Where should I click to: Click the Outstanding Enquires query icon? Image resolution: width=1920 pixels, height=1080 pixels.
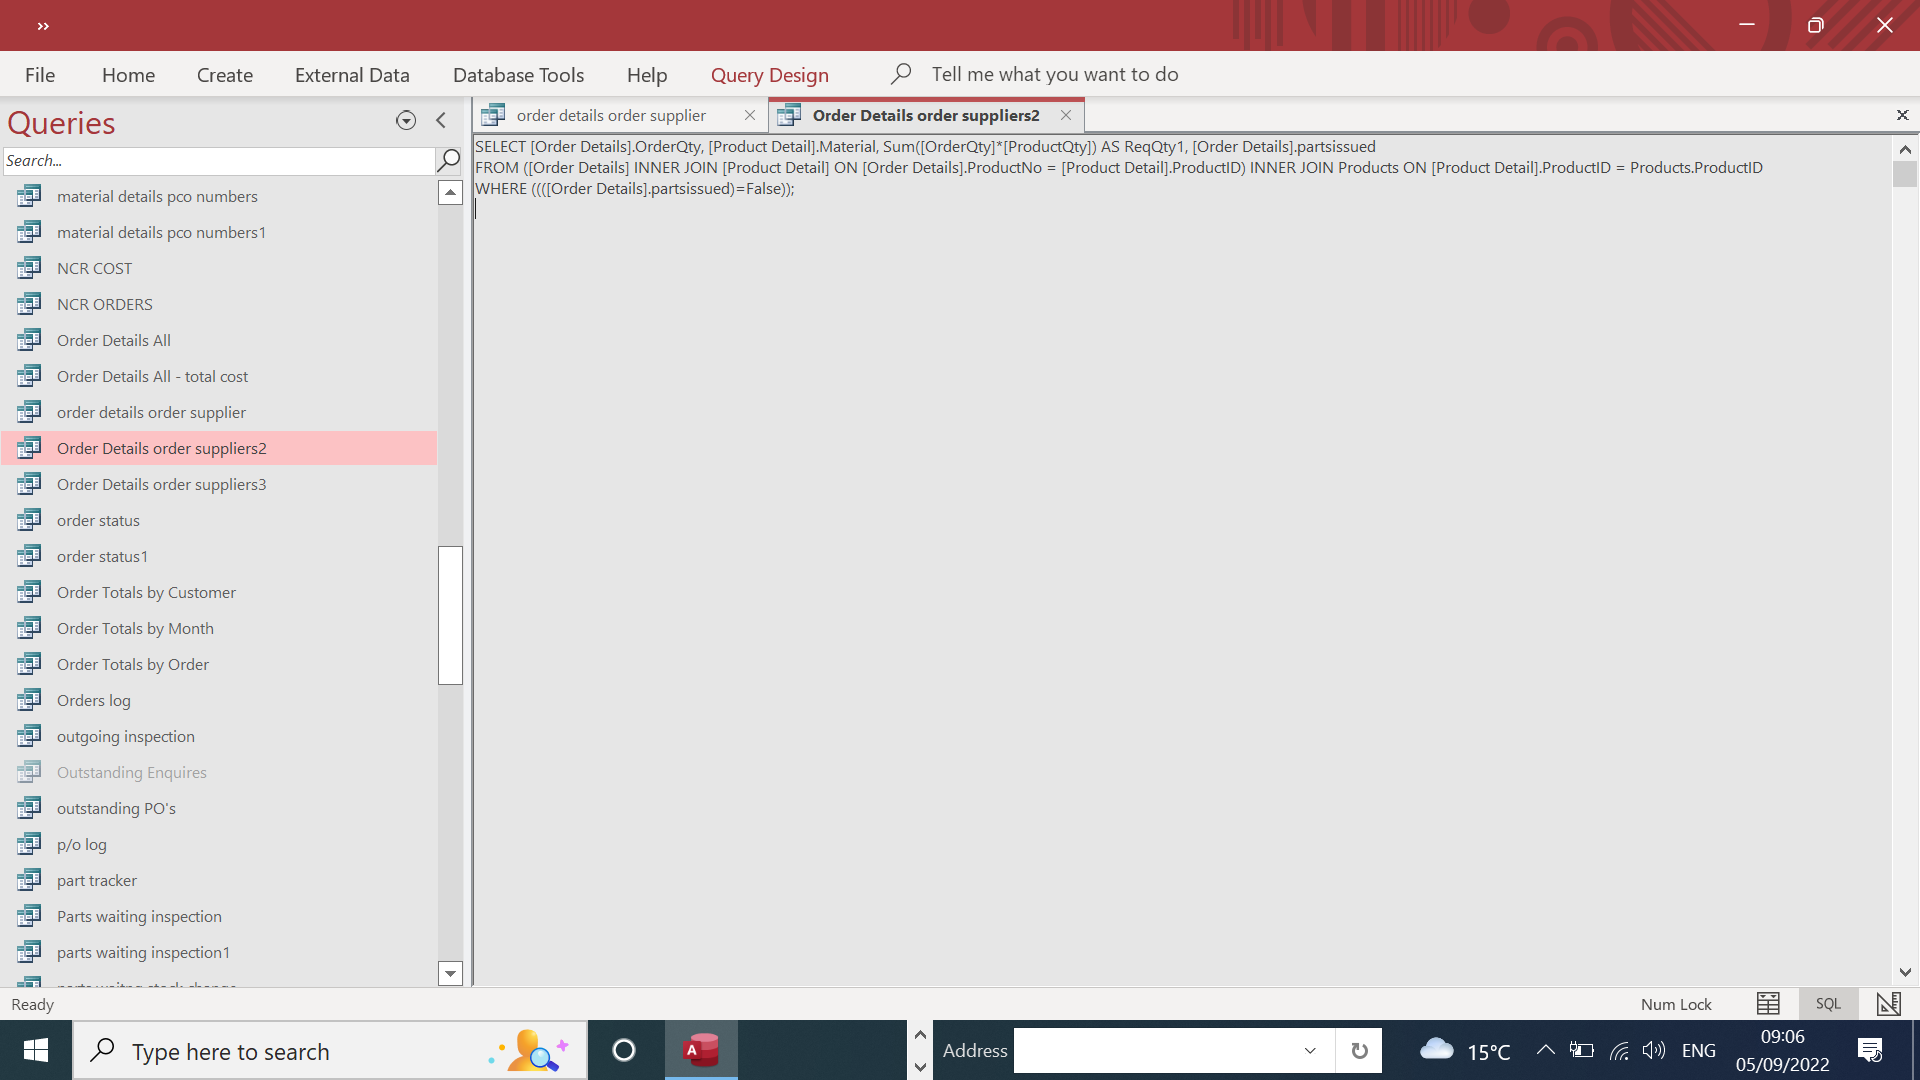click(29, 772)
